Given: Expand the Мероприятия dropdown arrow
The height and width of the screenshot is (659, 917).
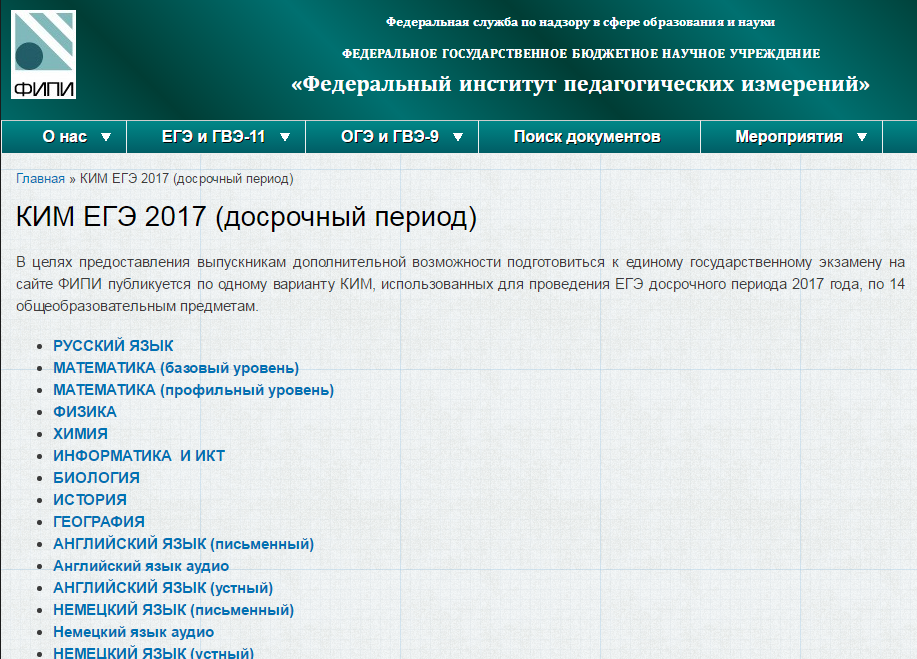Looking at the screenshot, I should 861,137.
